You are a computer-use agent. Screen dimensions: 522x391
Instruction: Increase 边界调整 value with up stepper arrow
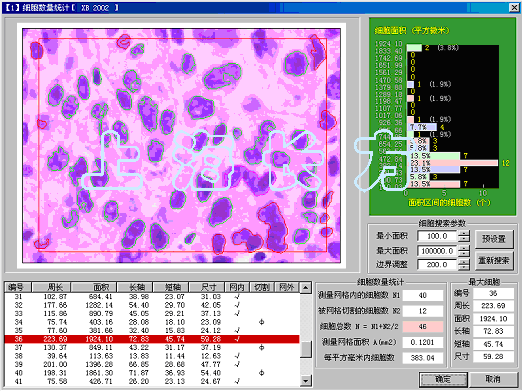coord(464,262)
